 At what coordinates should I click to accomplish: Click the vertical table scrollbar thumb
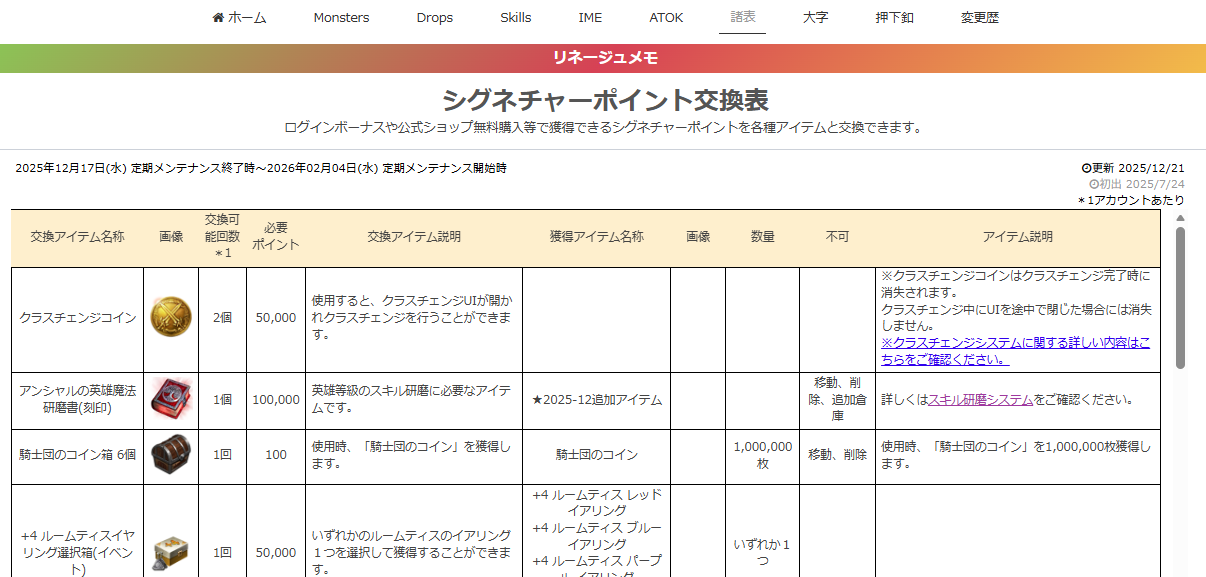[1180, 297]
